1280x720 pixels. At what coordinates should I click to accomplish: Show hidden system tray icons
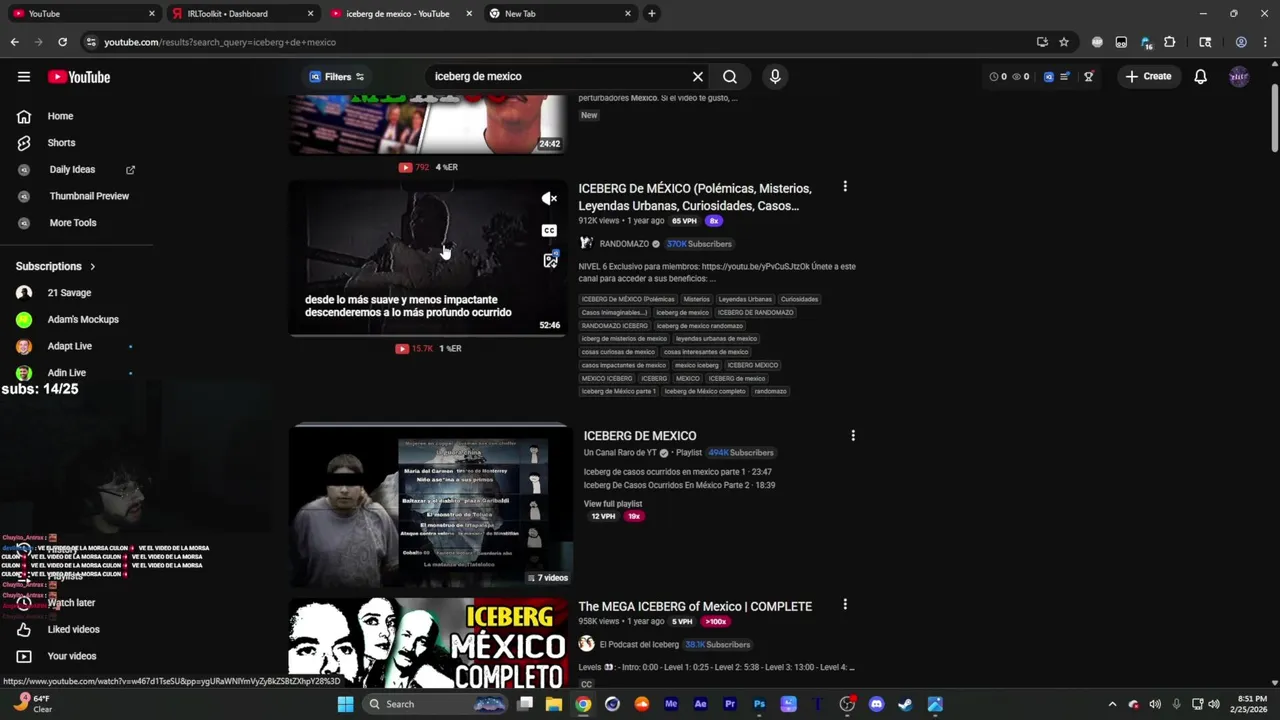click(x=1112, y=704)
